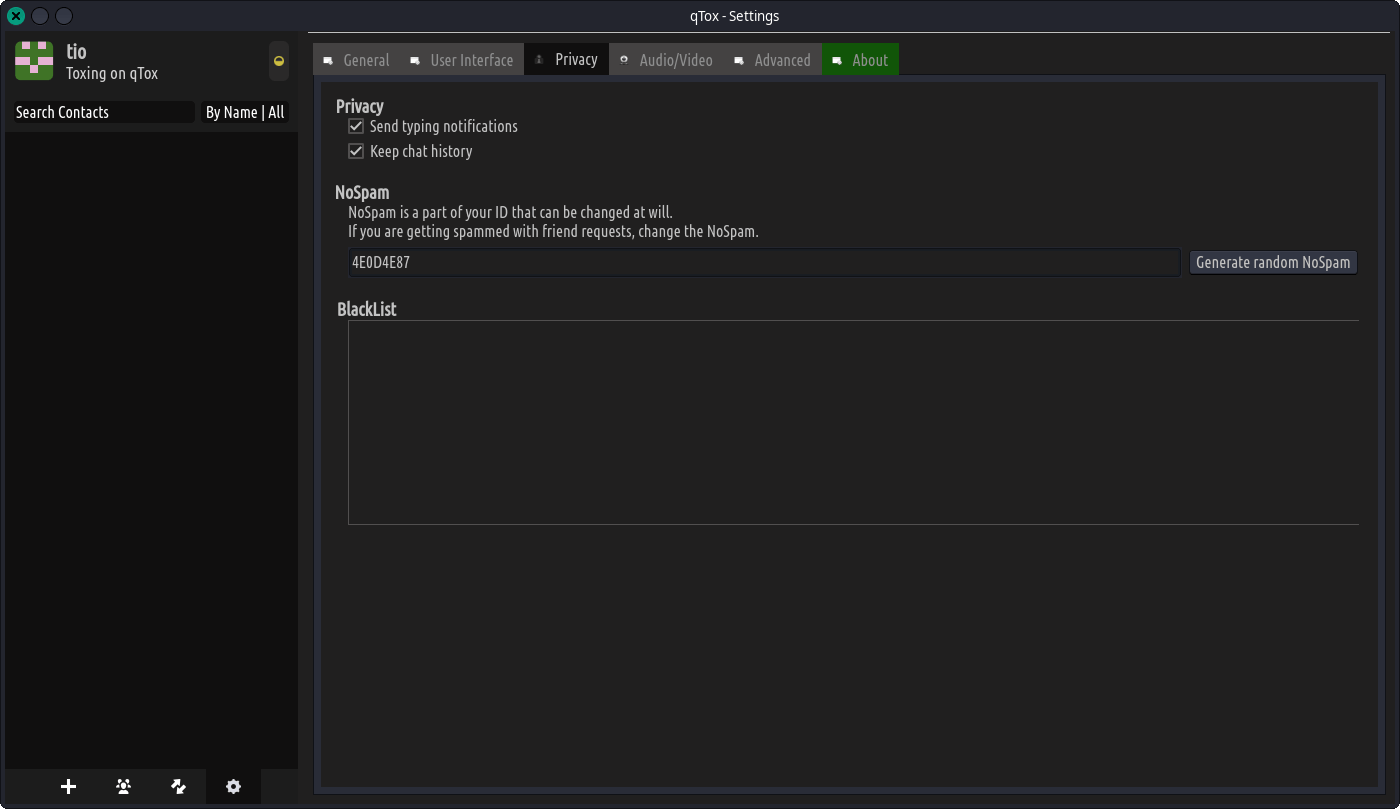The height and width of the screenshot is (809, 1400).
Task: Open the group chat icon
Action: [123, 787]
